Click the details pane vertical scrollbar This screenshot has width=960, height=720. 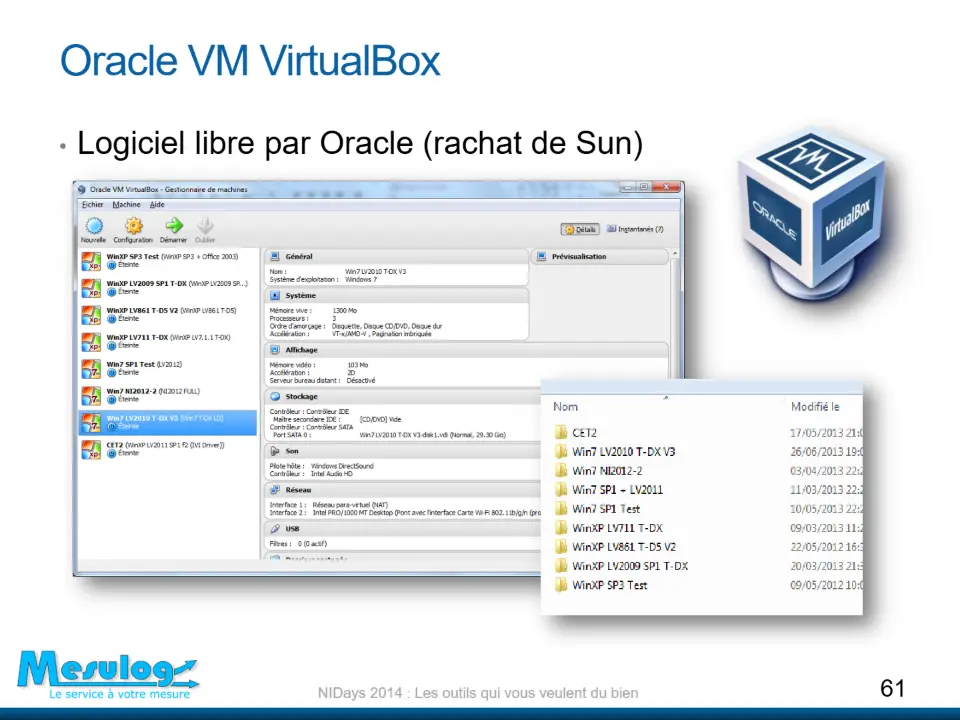point(675,315)
